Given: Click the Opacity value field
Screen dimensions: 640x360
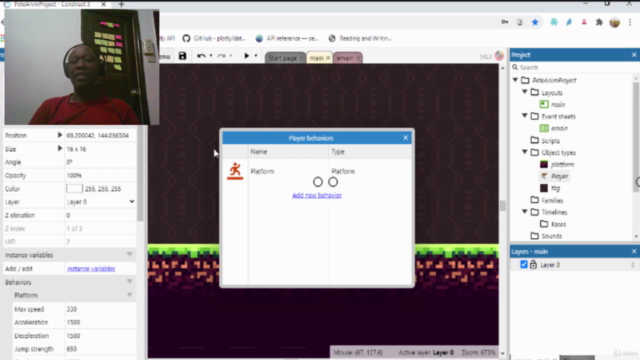Looking at the screenshot, I should [x=100, y=176].
